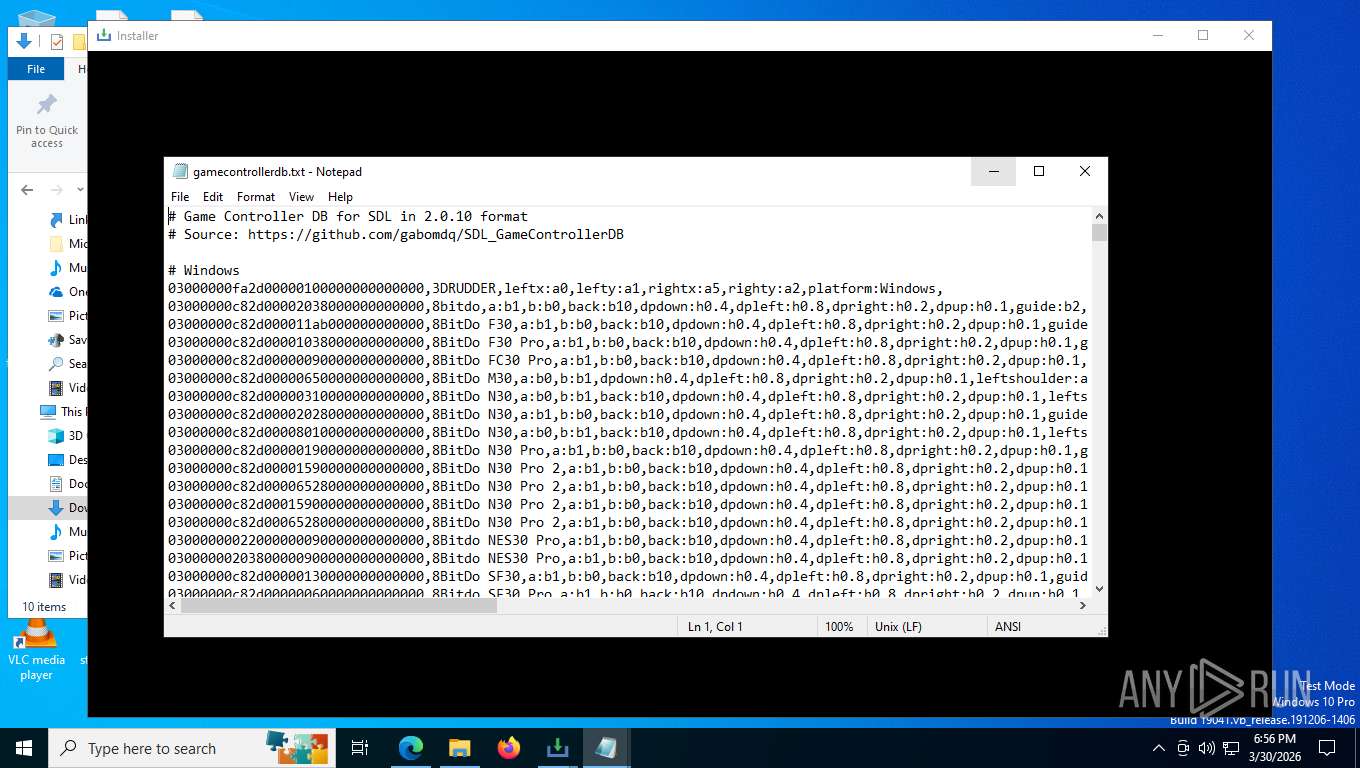
Task: Open the File menu in Notepad
Action: coord(180,197)
